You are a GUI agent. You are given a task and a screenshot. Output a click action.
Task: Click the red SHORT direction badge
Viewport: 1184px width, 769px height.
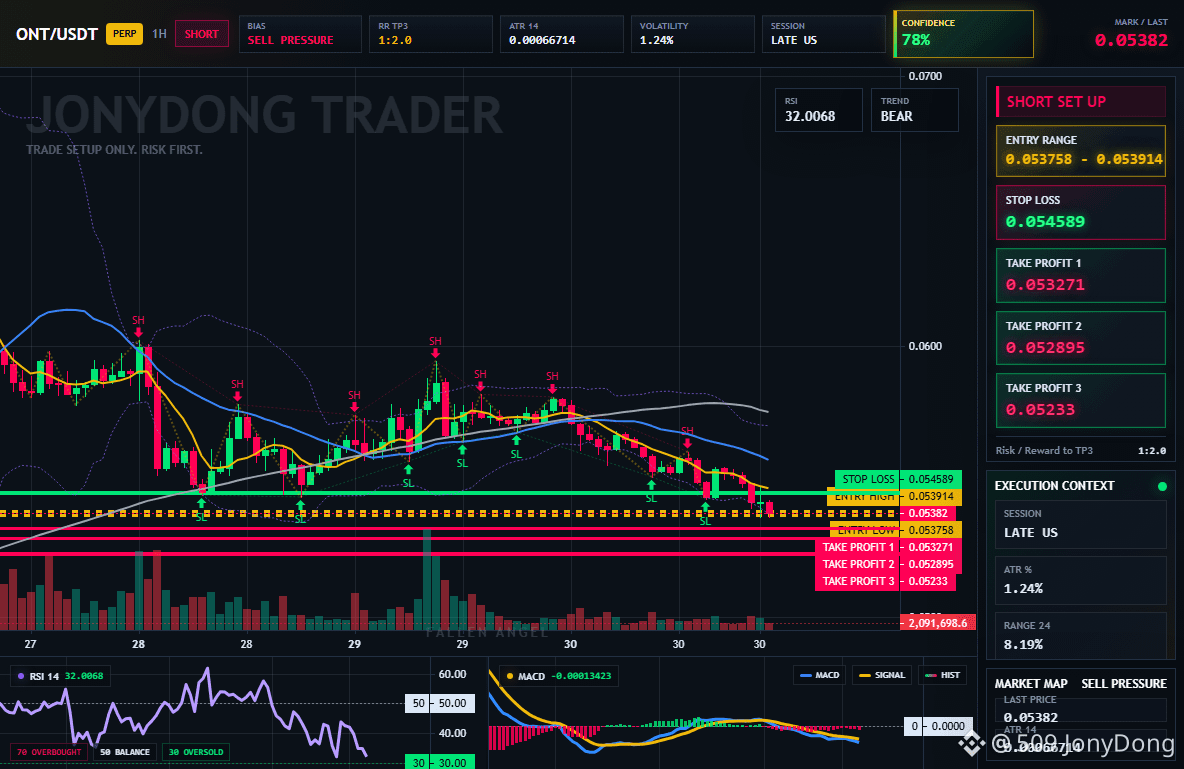pyautogui.click(x=202, y=34)
